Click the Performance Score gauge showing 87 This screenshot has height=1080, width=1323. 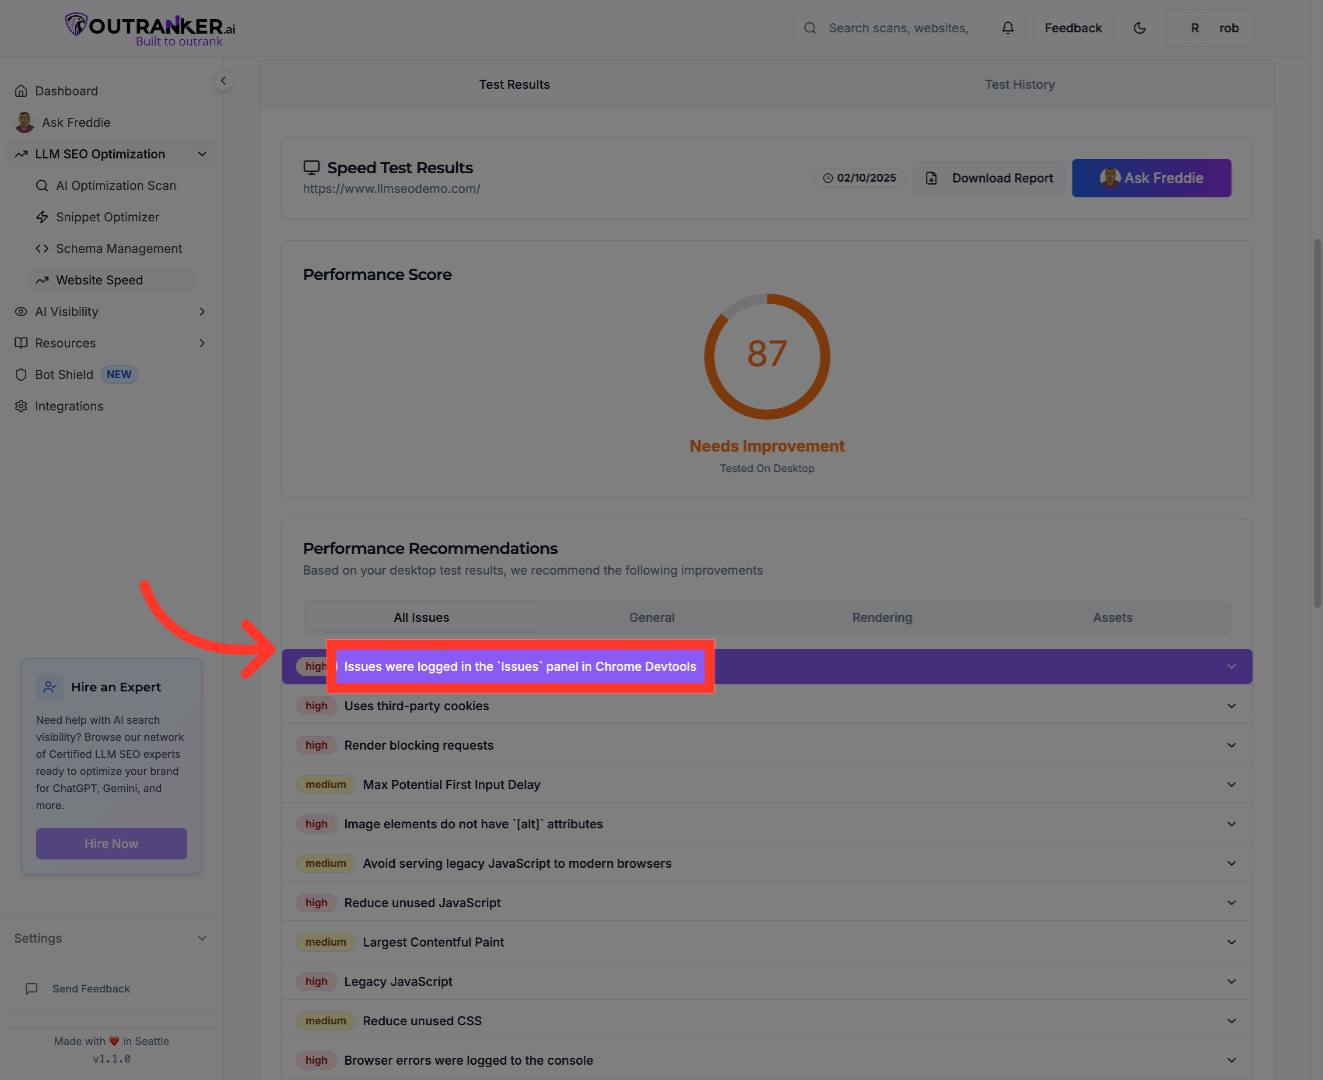coord(767,357)
